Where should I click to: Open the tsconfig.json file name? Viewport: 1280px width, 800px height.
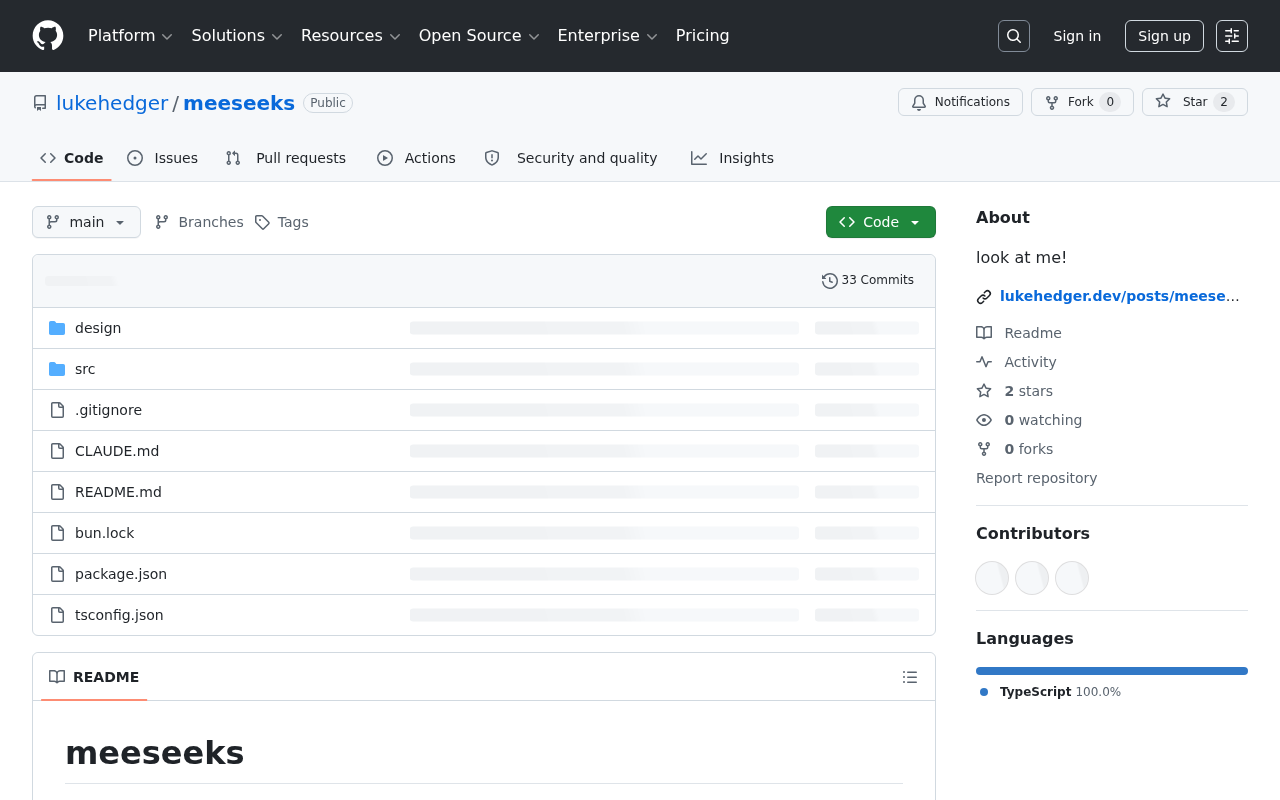point(119,615)
